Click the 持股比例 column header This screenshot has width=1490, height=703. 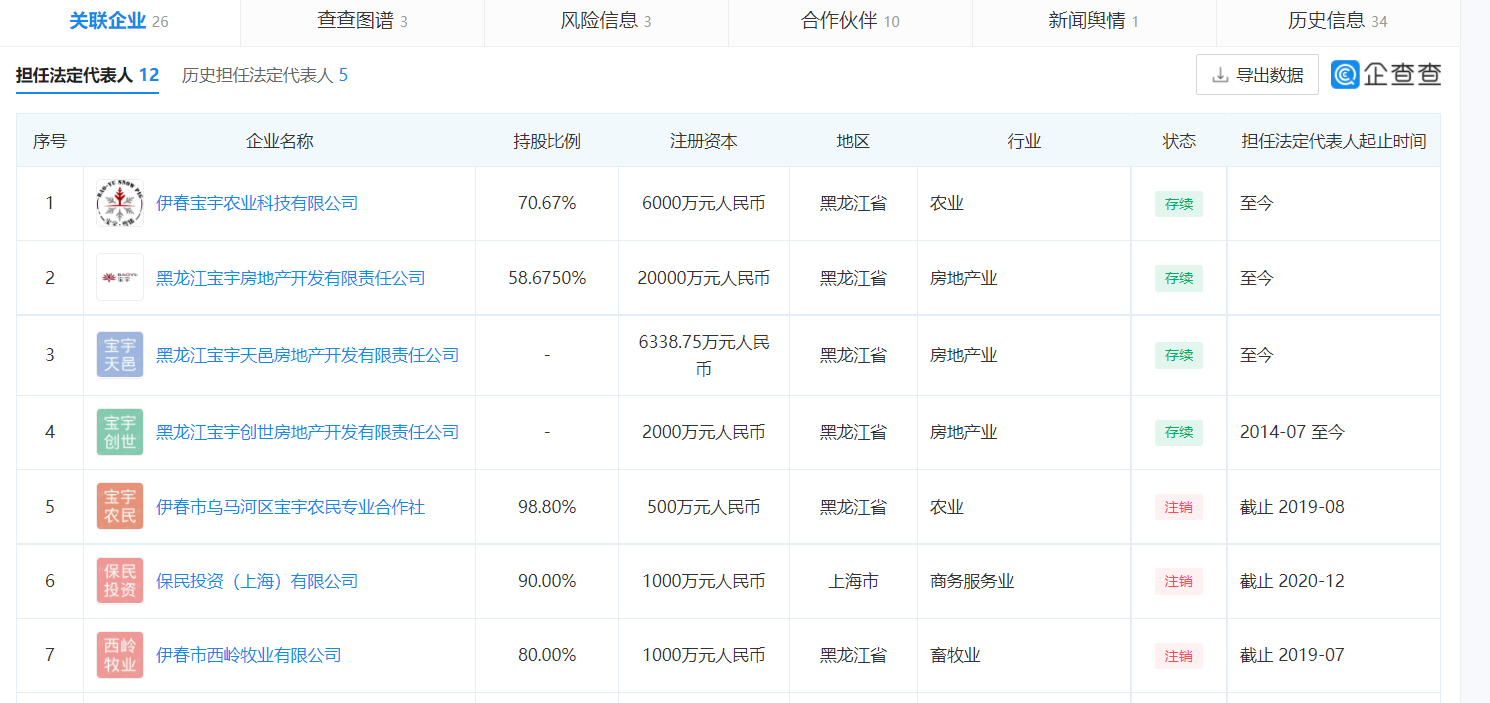[x=547, y=141]
